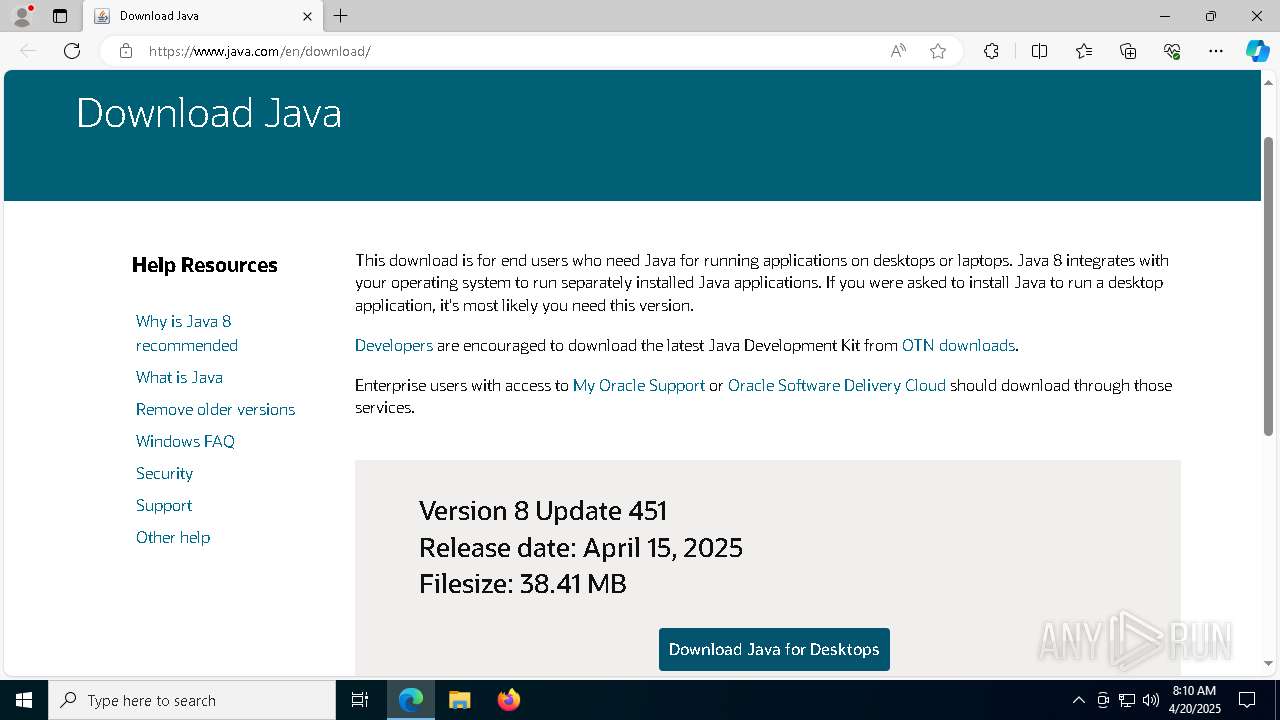Open the taskbar clock and date
1280x720 pixels.
pyautogui.click(x=1194, y=700)
